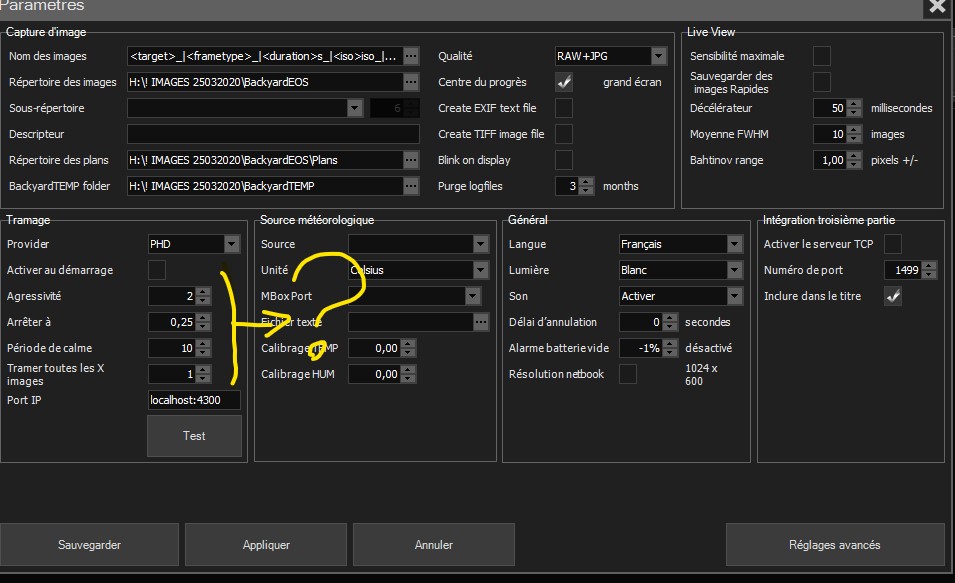Close the Paramètres window
Image resolution: width=955 pixels, height=583 pixels.
click(x=936, y=7)
